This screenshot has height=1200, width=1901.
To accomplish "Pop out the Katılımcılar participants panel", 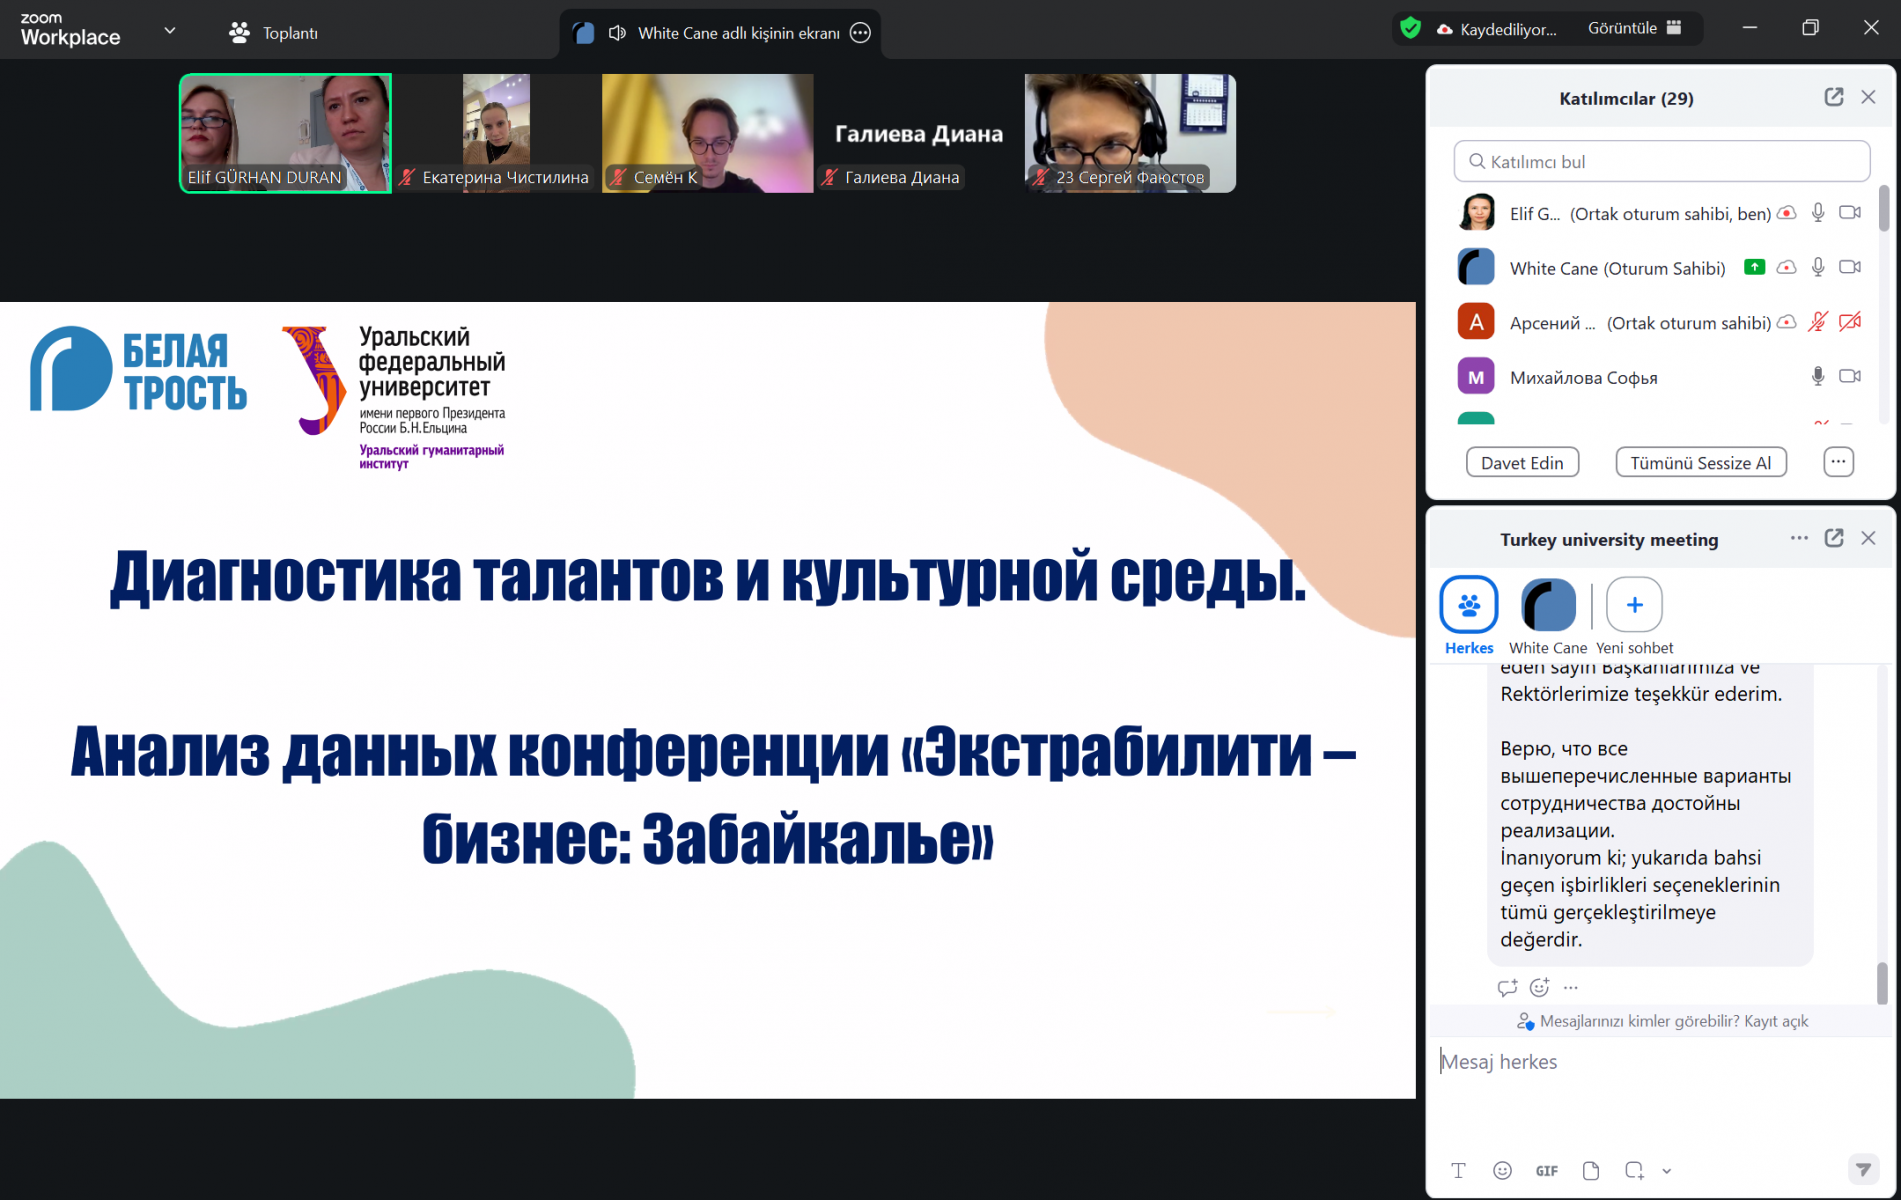I will [x=1833, y=97].
